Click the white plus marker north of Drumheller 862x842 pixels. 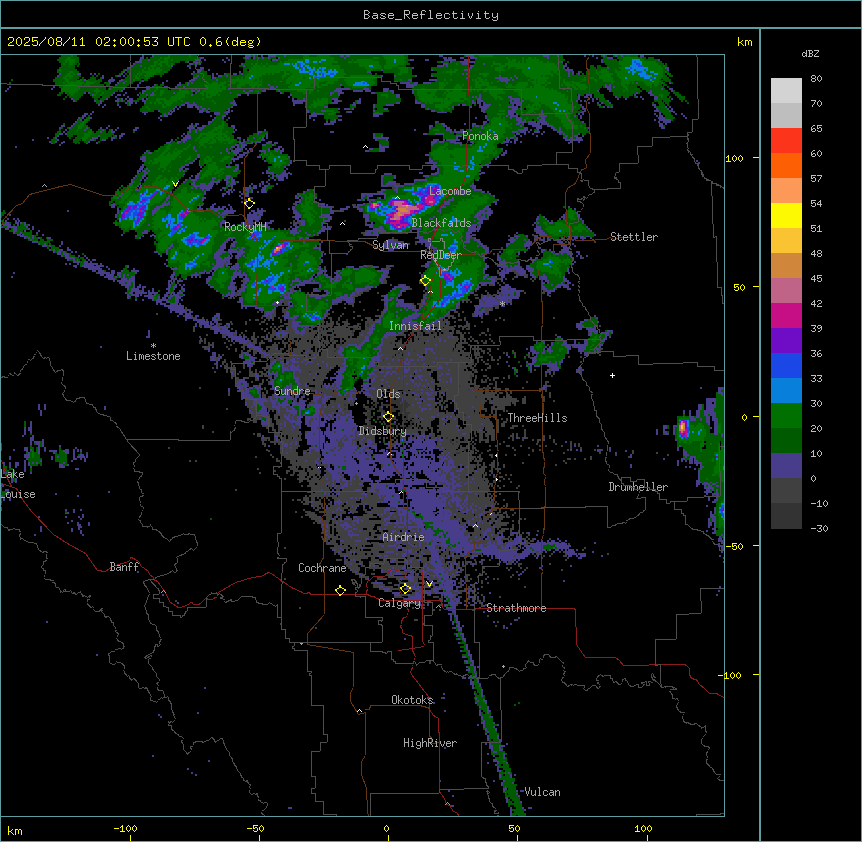point(612,375)
